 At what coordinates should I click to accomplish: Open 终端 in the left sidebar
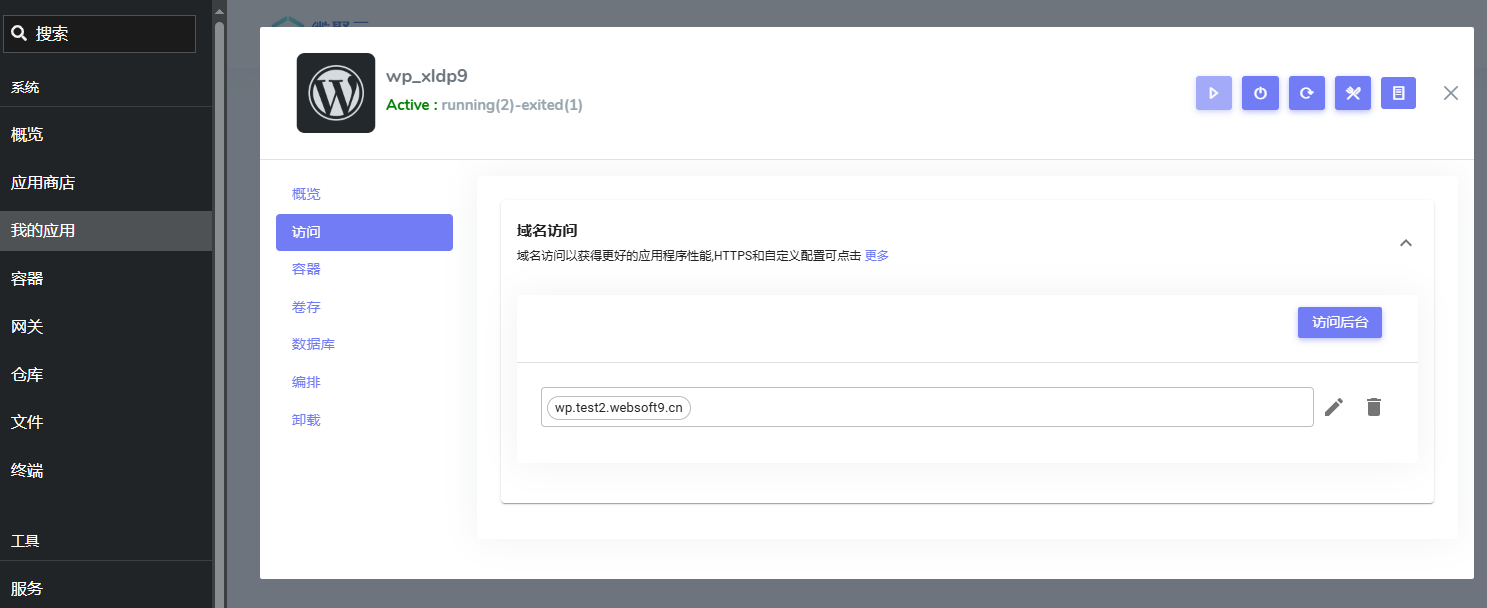coord(27,470)
